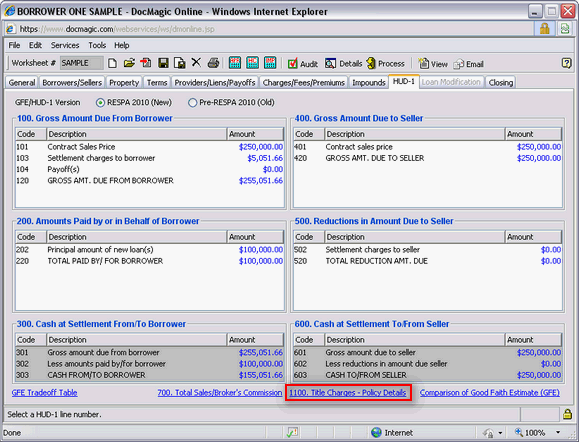Screen dimensions: 579x442
Task: Select line 120 GROSS AMT. DUE FROM BORROWER
Action: click(150, 181)
